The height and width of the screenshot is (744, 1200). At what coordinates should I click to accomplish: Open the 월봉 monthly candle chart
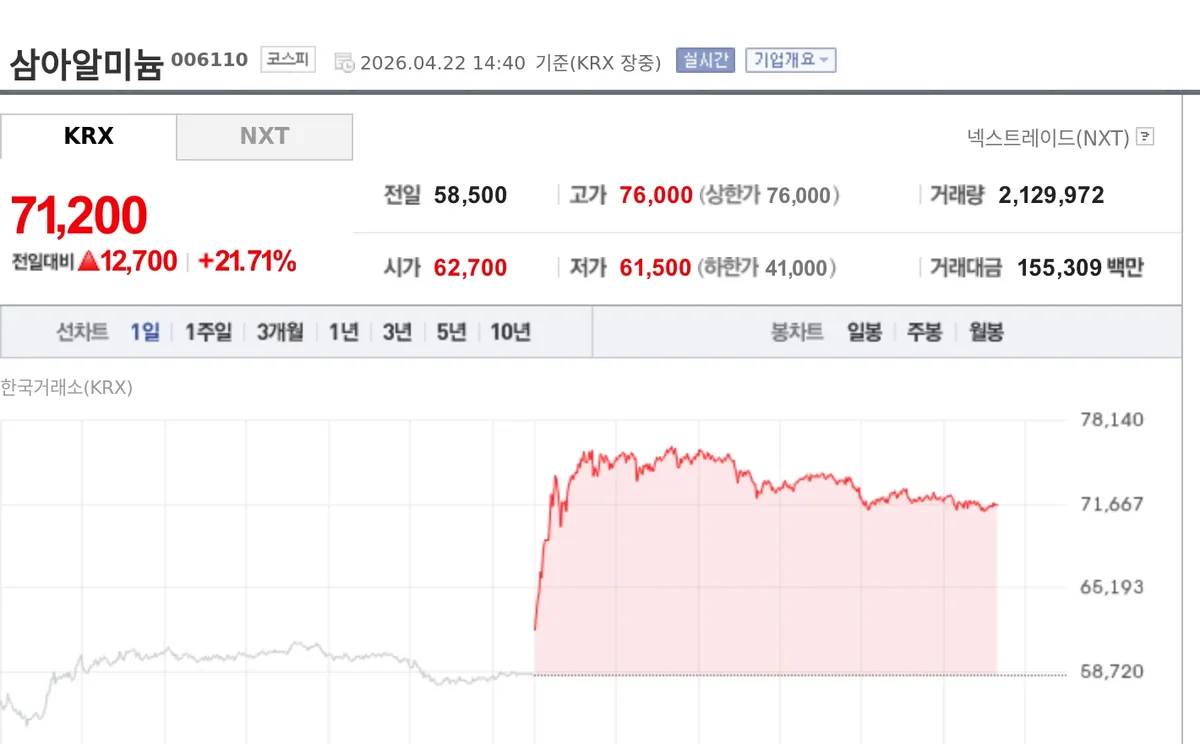986,332
